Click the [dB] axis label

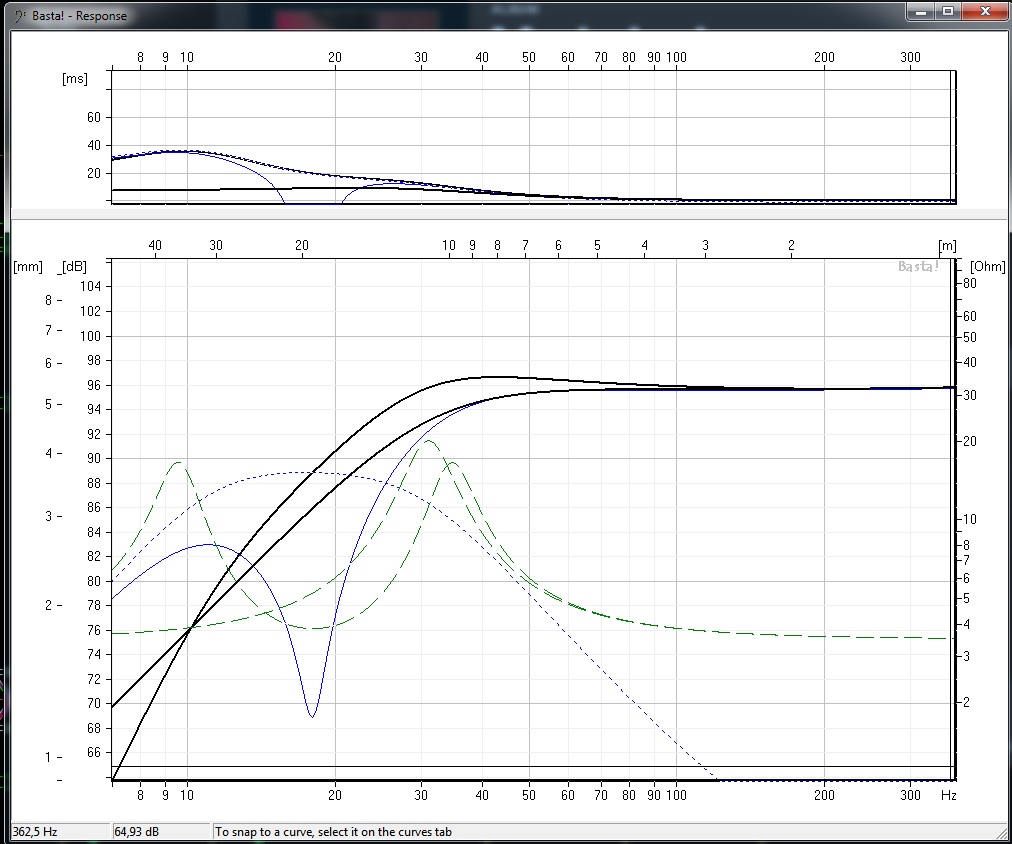74,266
